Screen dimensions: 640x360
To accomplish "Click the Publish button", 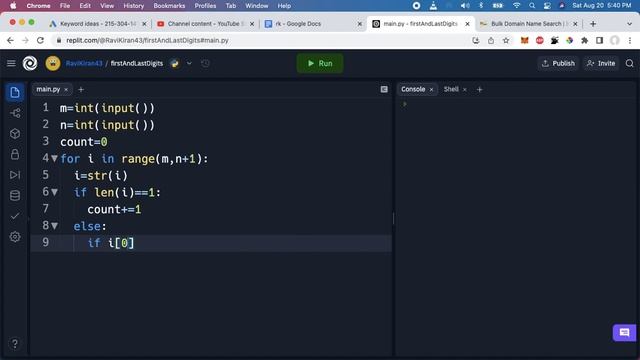I will pyautogui.click(x=558, y=63).
